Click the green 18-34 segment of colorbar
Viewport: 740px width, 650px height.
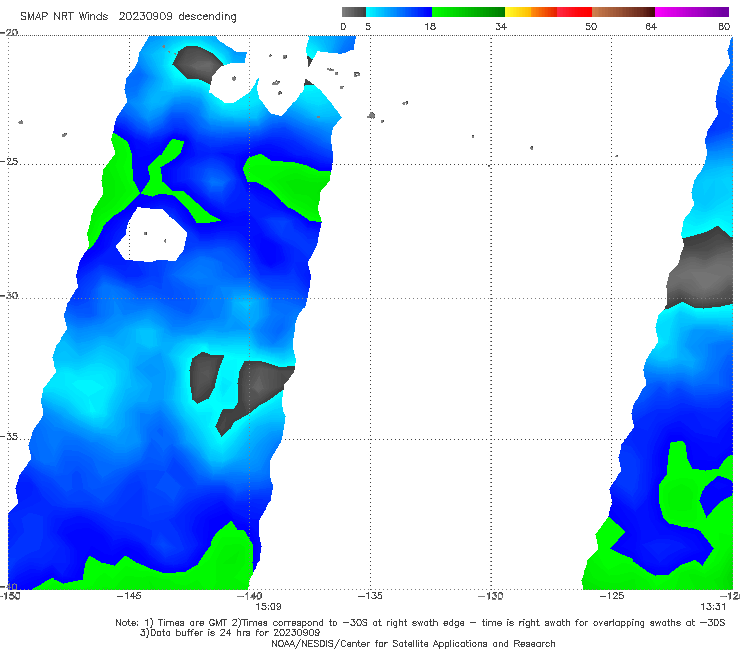click(468, 12)
